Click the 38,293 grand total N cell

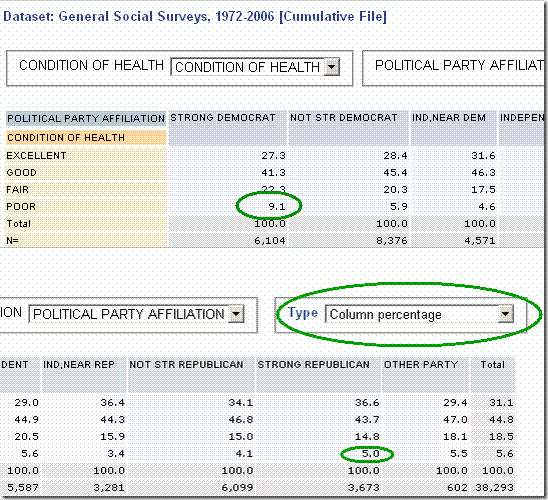click(x=494, y=487)
